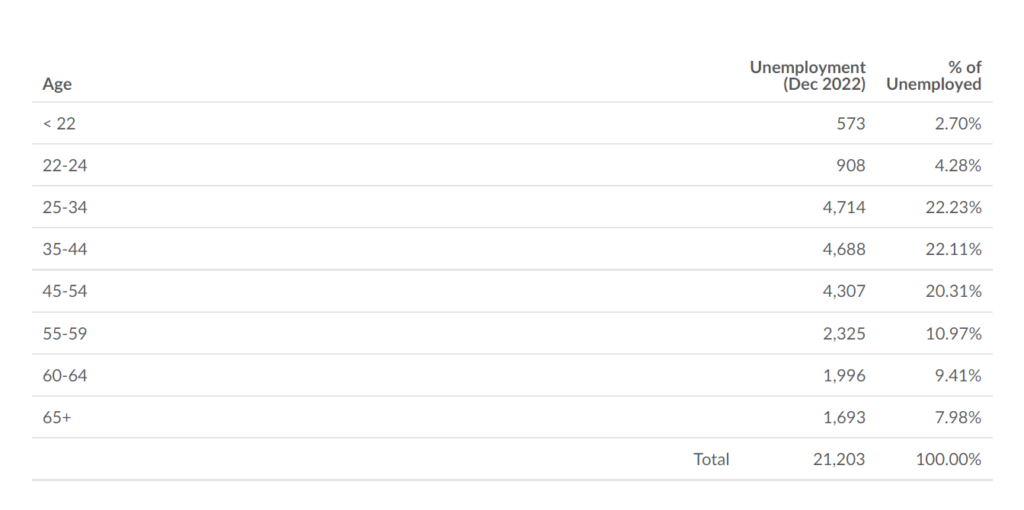Select the 60-64 age row label

point(65,375)
